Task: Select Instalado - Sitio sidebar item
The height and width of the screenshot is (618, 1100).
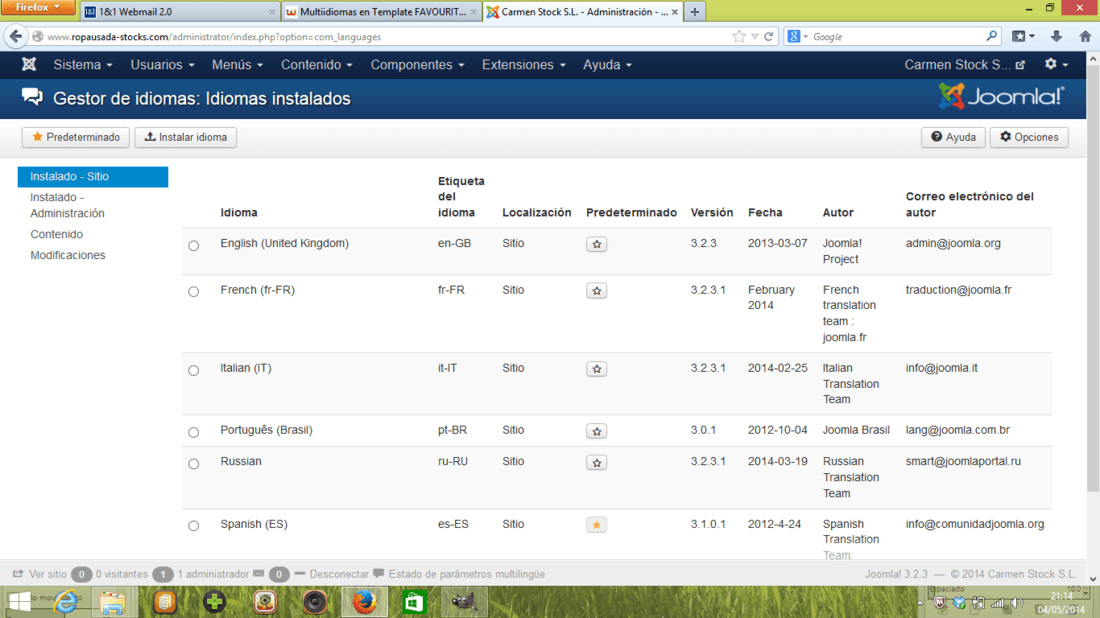Action: point(93,177)
